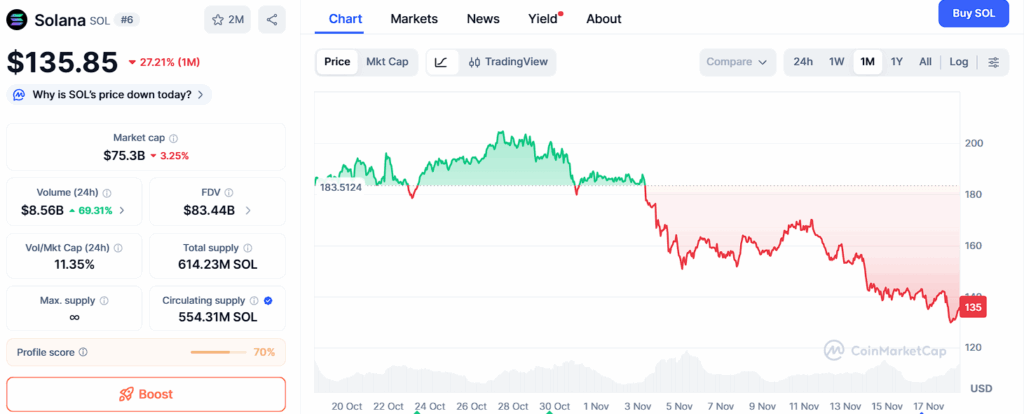Image resolution: width=1024 pixels, height=414 pixels.
Task: Click the Profile score progress bar
Action: click(217, 352)
